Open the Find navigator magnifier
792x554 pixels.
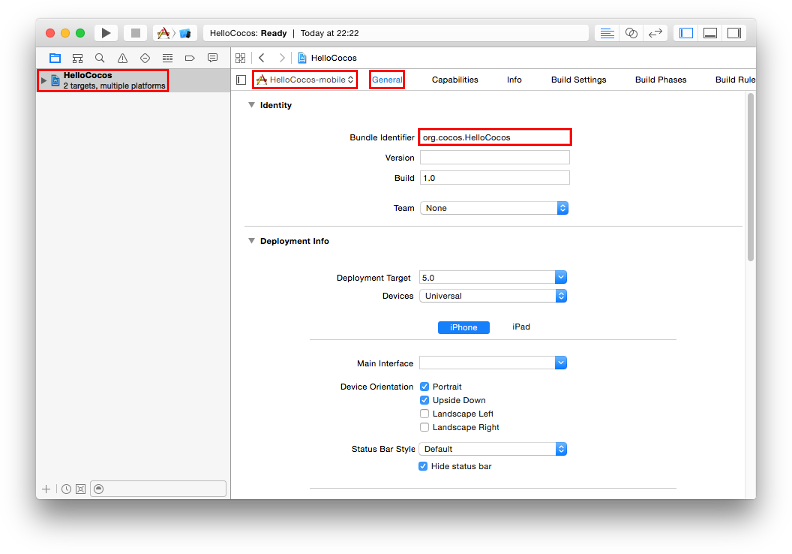coord(100,58)
